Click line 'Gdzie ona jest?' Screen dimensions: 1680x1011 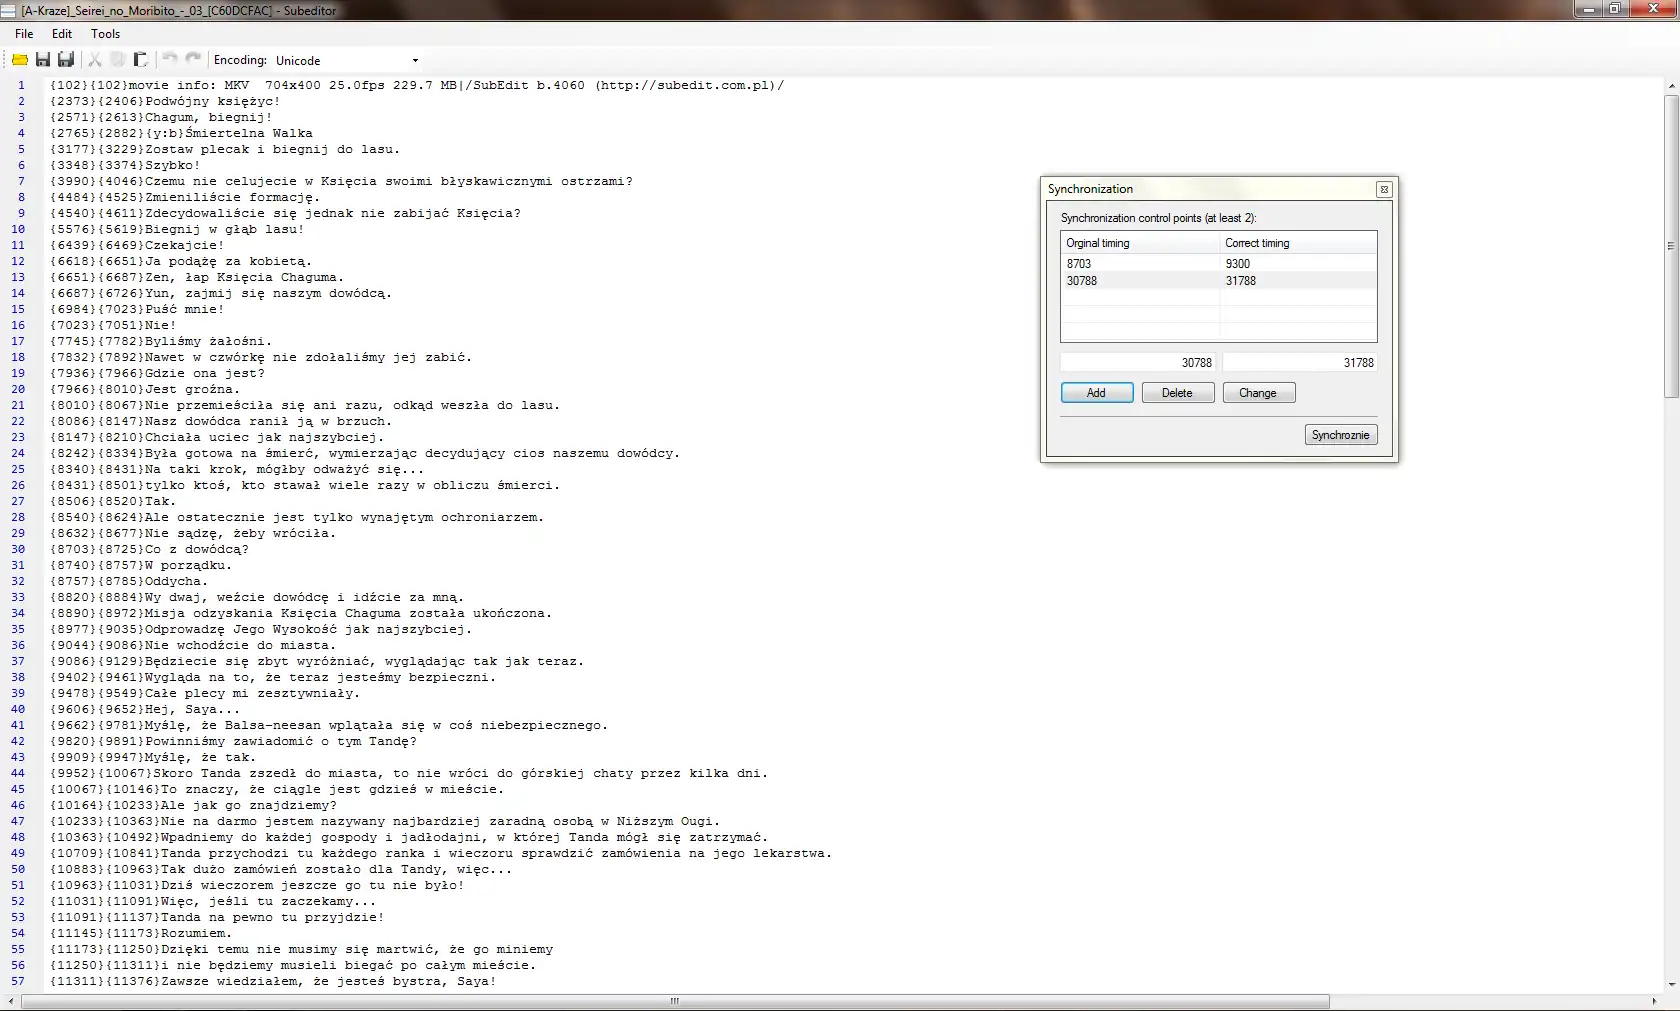[157, 373]
